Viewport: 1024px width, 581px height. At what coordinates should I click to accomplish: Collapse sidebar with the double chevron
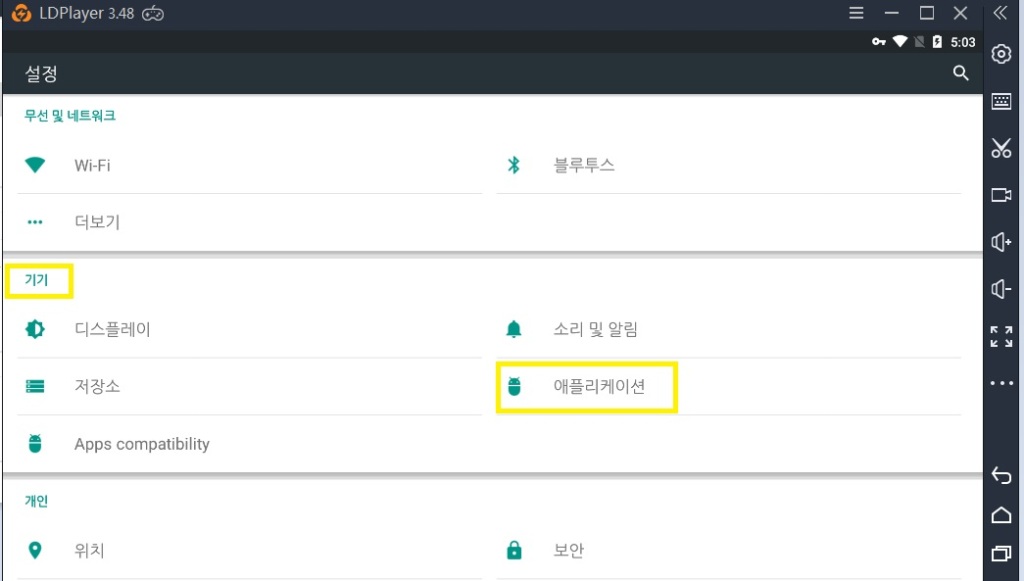[x=1000, y=13]
